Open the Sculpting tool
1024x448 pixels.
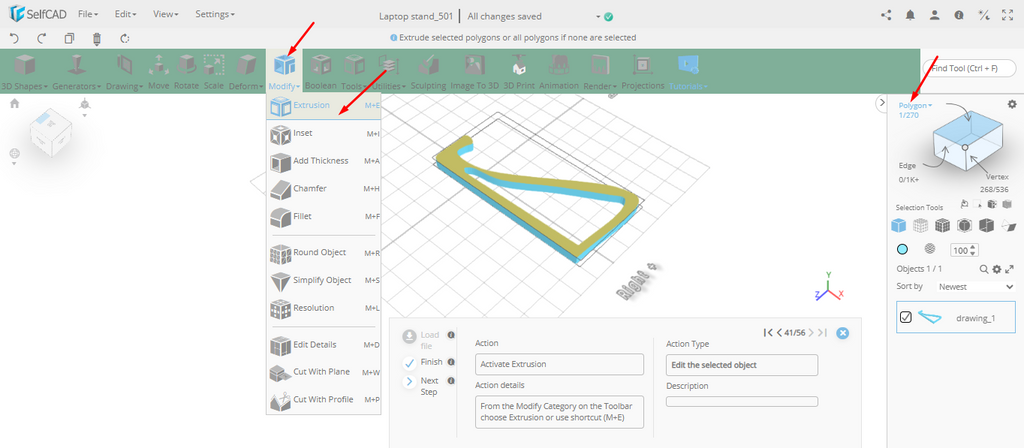[x=428, y=70]
